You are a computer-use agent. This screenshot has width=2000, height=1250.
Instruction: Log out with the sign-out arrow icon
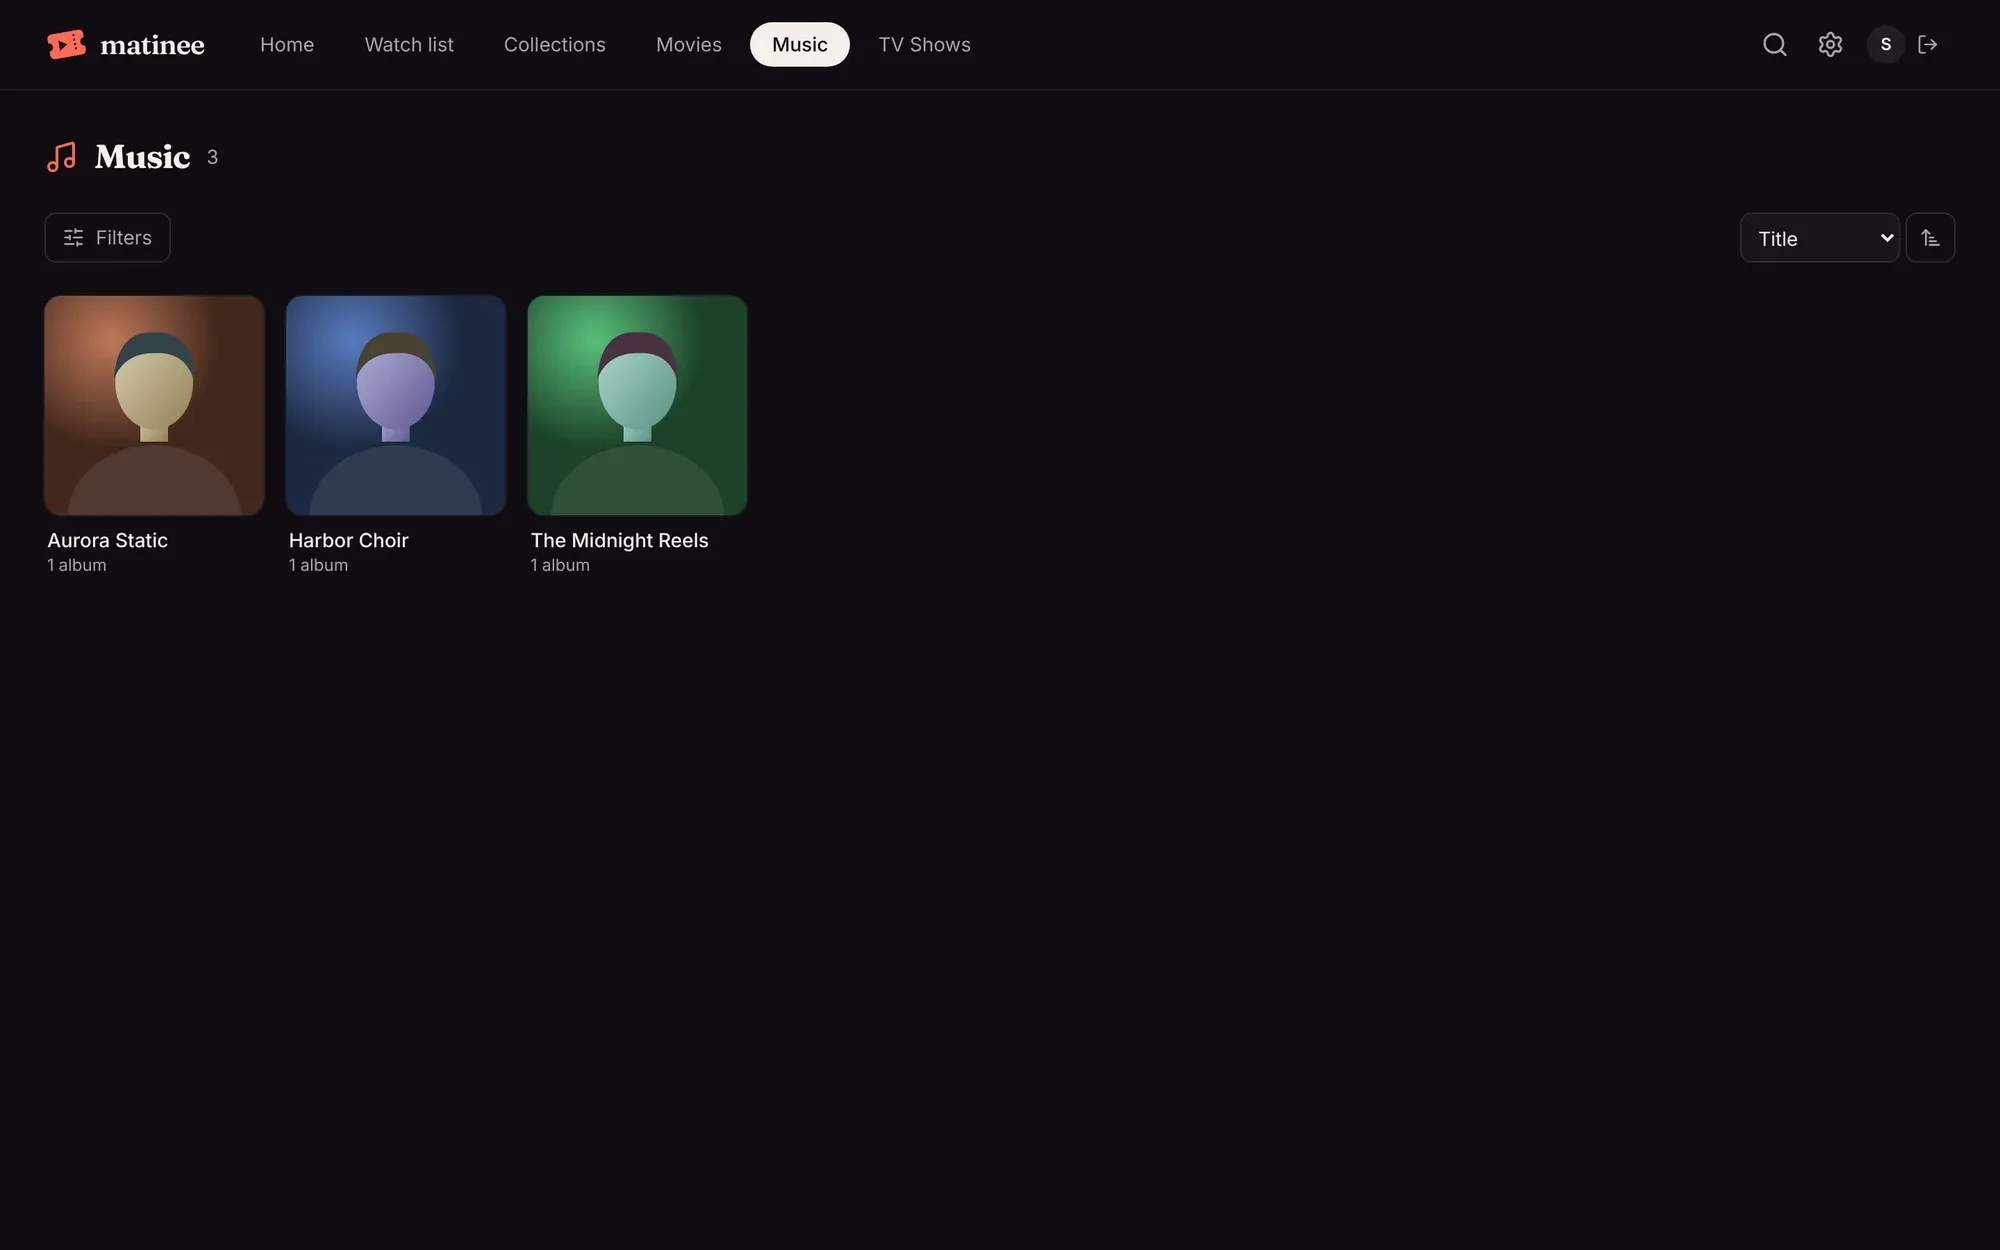(x=1928, y=44)
